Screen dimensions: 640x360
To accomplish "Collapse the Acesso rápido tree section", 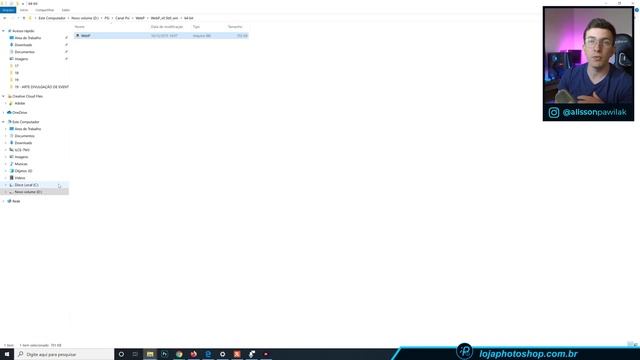I will click(4, 31).
